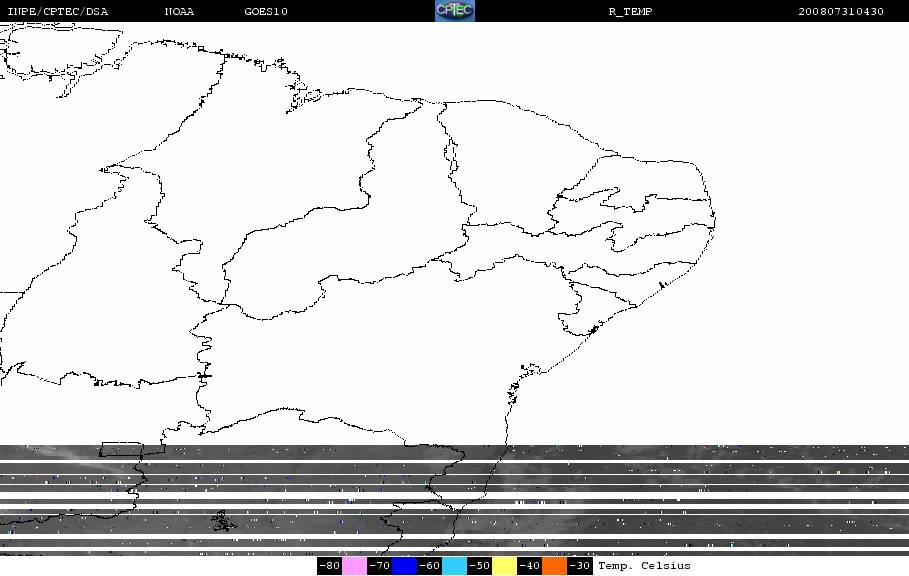Select the R_TEMP product label

pyautogui.click(x=630, y=11)
